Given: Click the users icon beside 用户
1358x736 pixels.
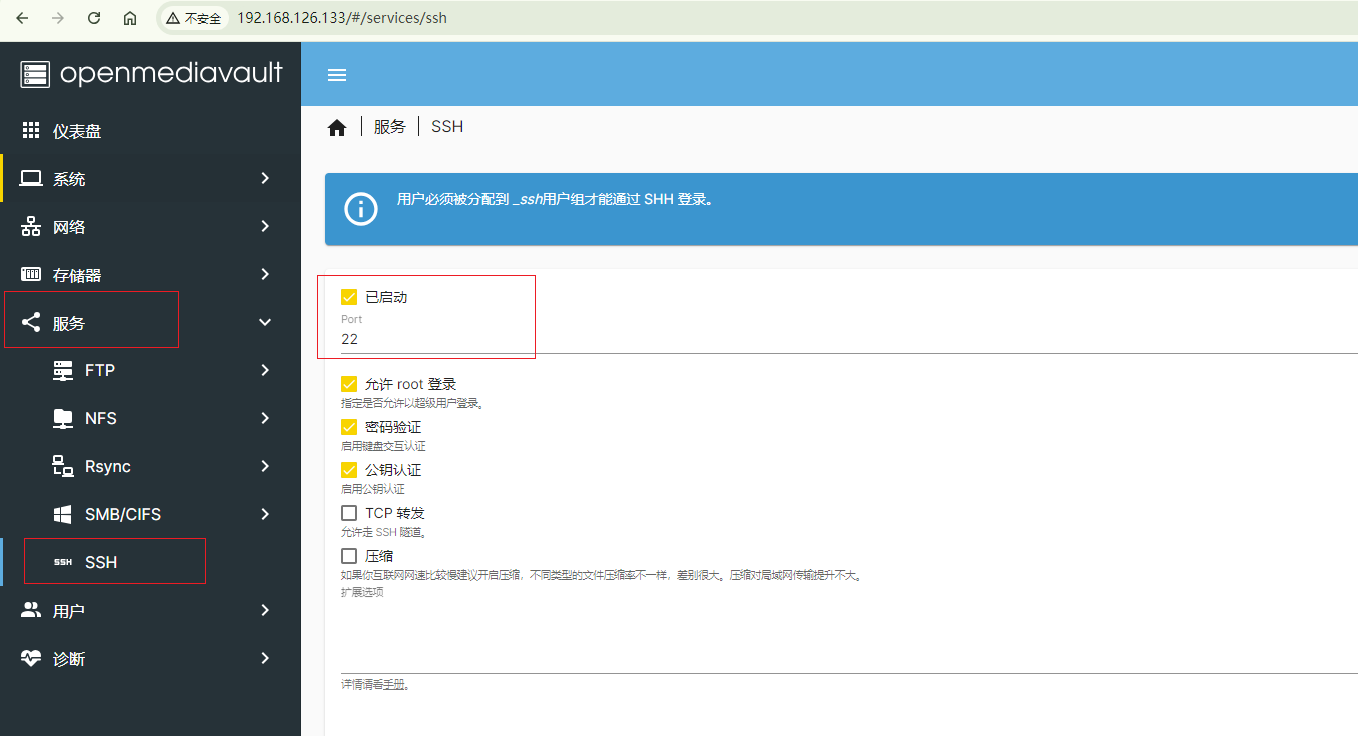Looking at the screenshot, I should tap(31, 610).
